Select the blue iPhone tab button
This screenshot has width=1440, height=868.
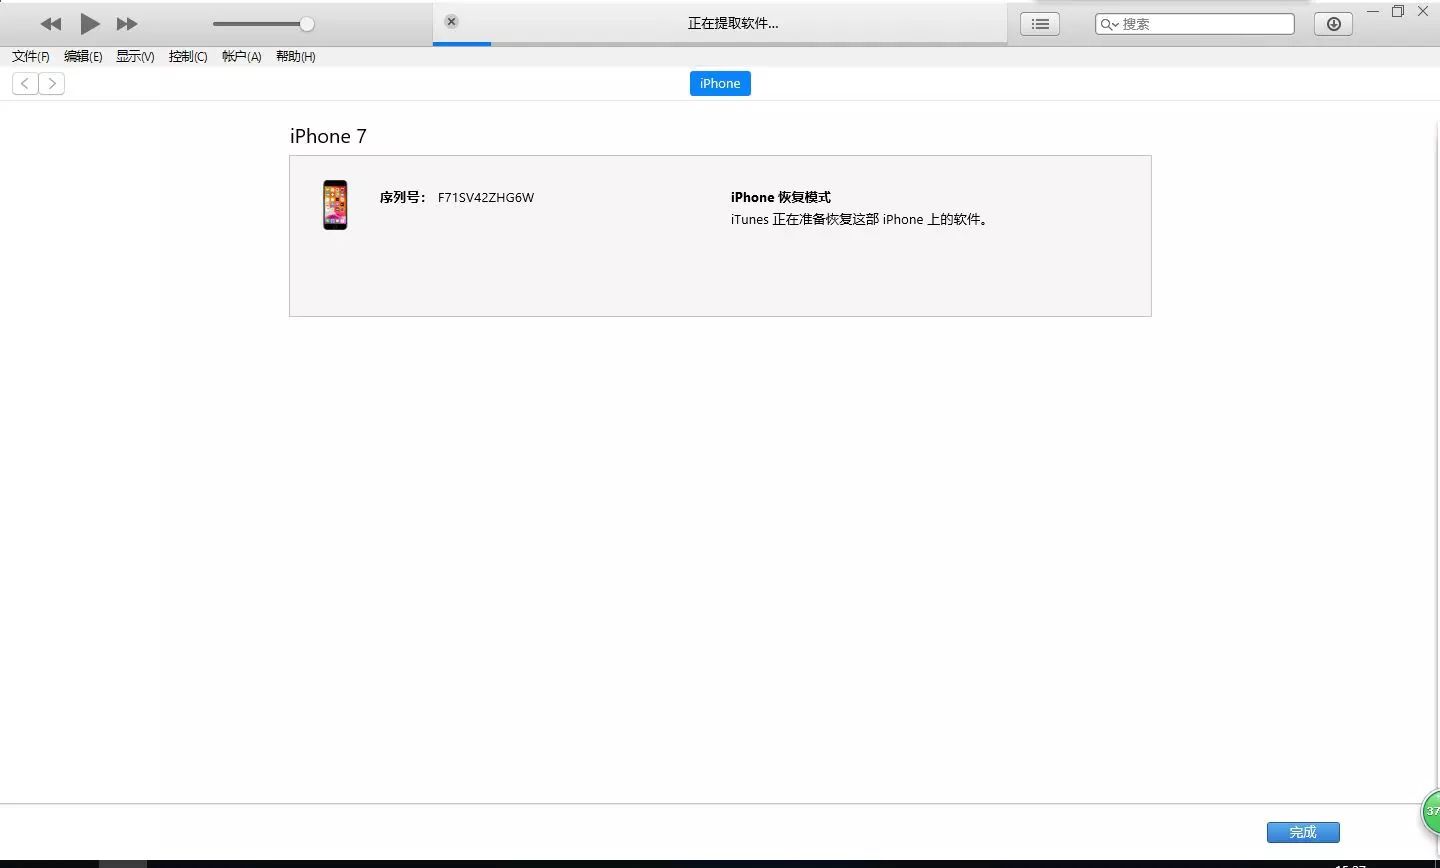tap(720, 84)
